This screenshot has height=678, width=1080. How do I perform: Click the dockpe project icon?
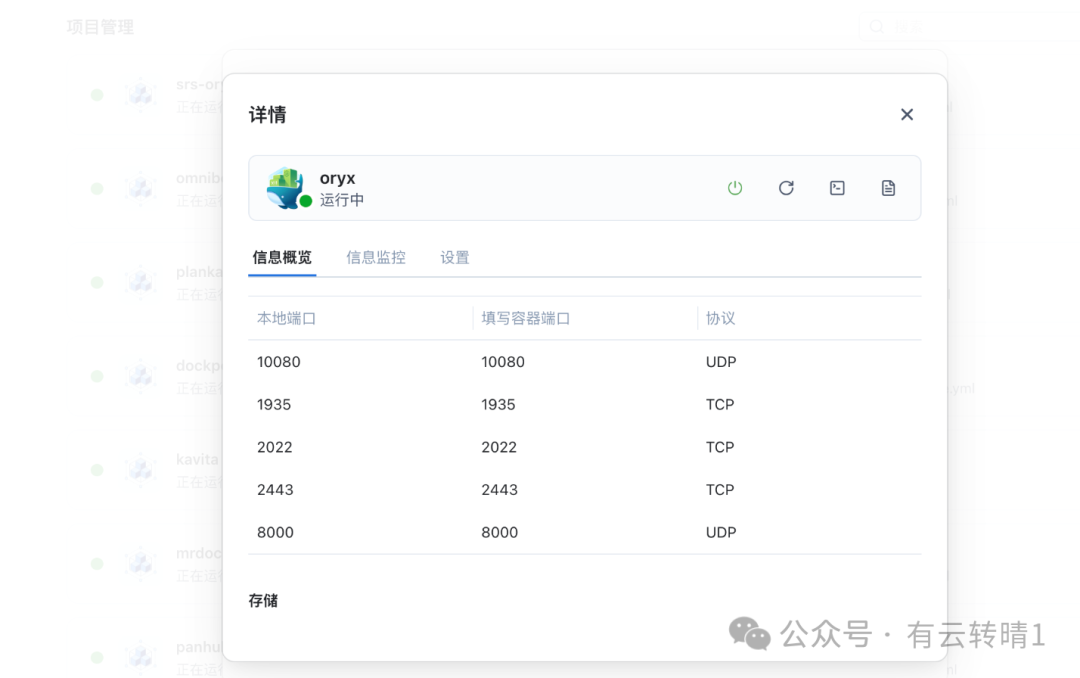point(141,375)
